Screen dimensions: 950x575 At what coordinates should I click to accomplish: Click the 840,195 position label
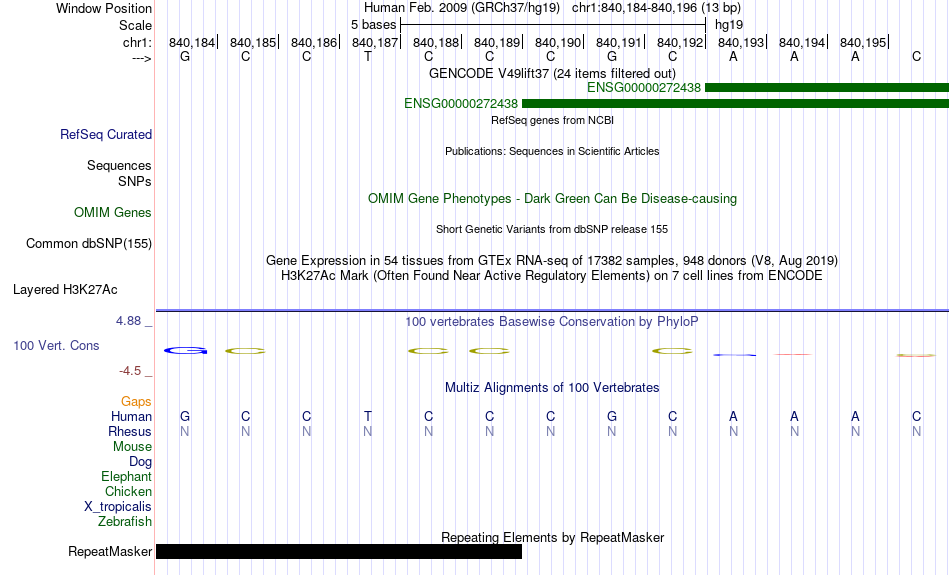863,42
